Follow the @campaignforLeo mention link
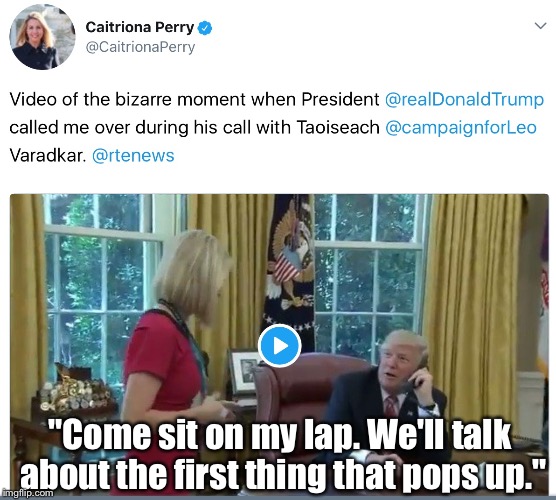 click(461, 128)
